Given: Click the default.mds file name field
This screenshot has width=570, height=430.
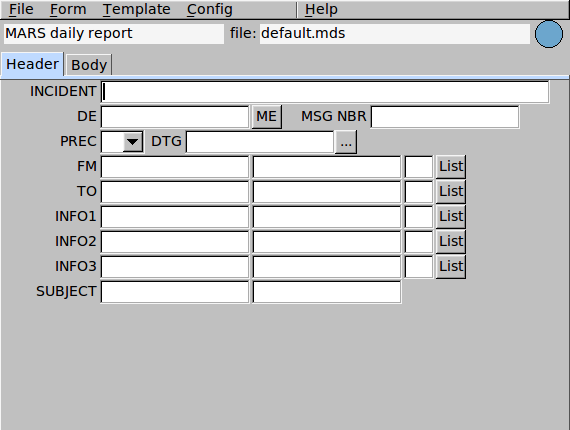Looking at the screenshot, I should coord(394,34).
